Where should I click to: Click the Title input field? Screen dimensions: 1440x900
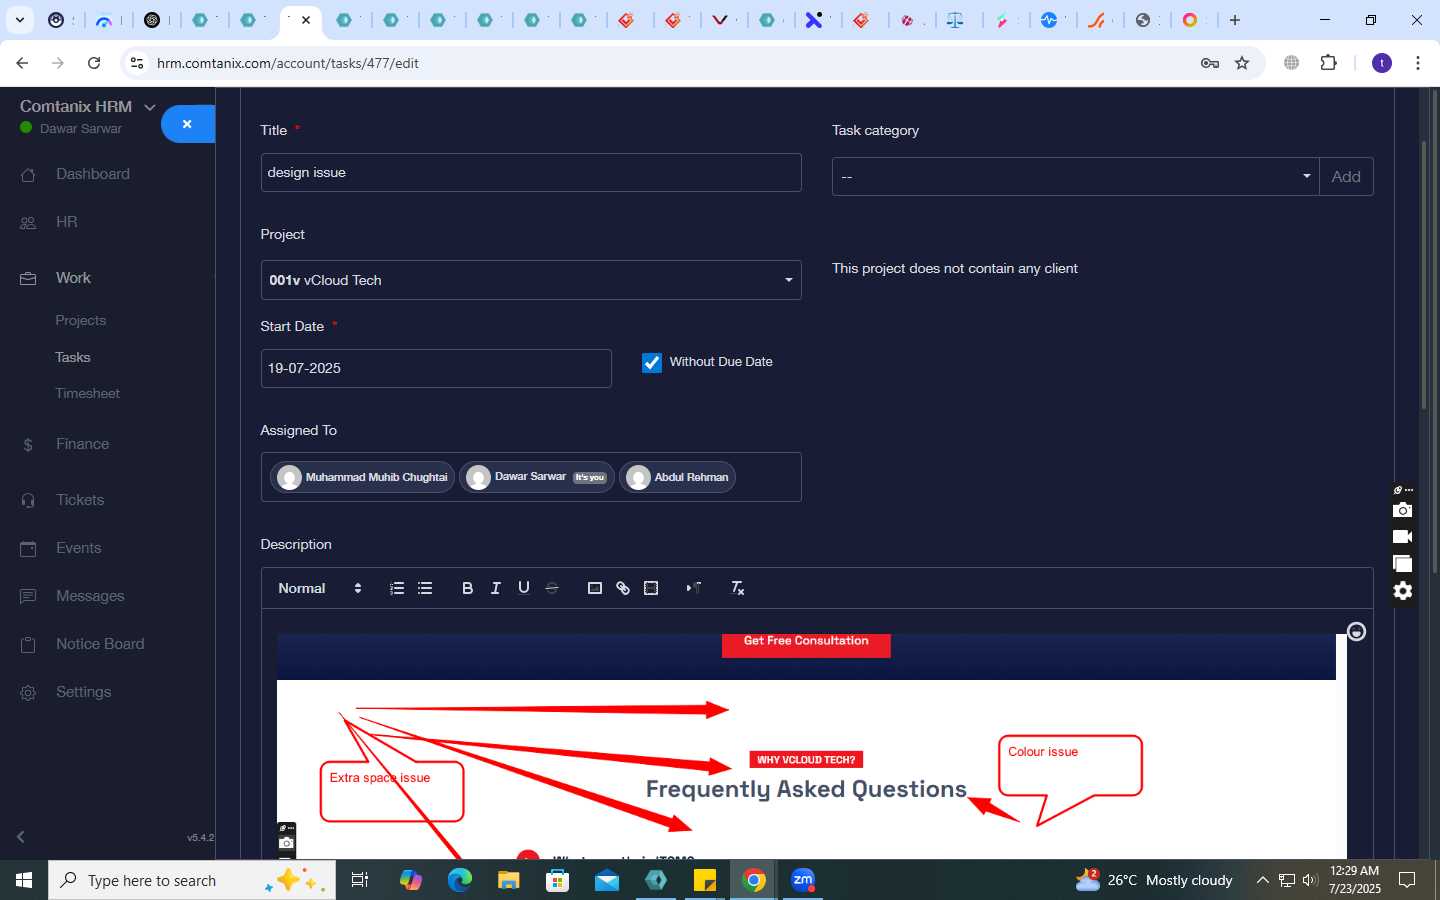point(531,173)
